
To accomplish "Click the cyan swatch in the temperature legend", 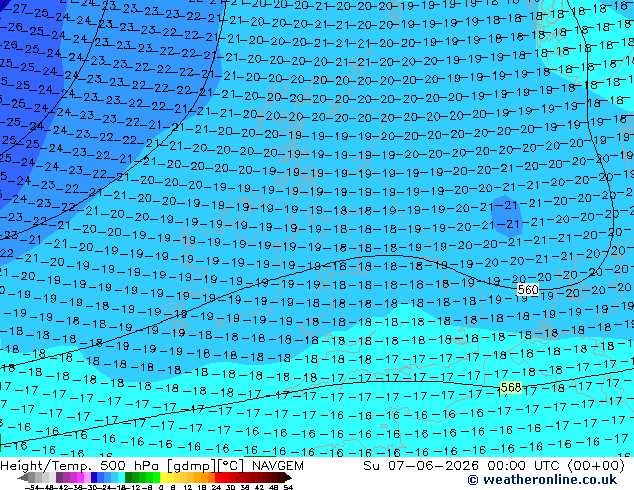I will pyautogui.click(x=121, y=477).
